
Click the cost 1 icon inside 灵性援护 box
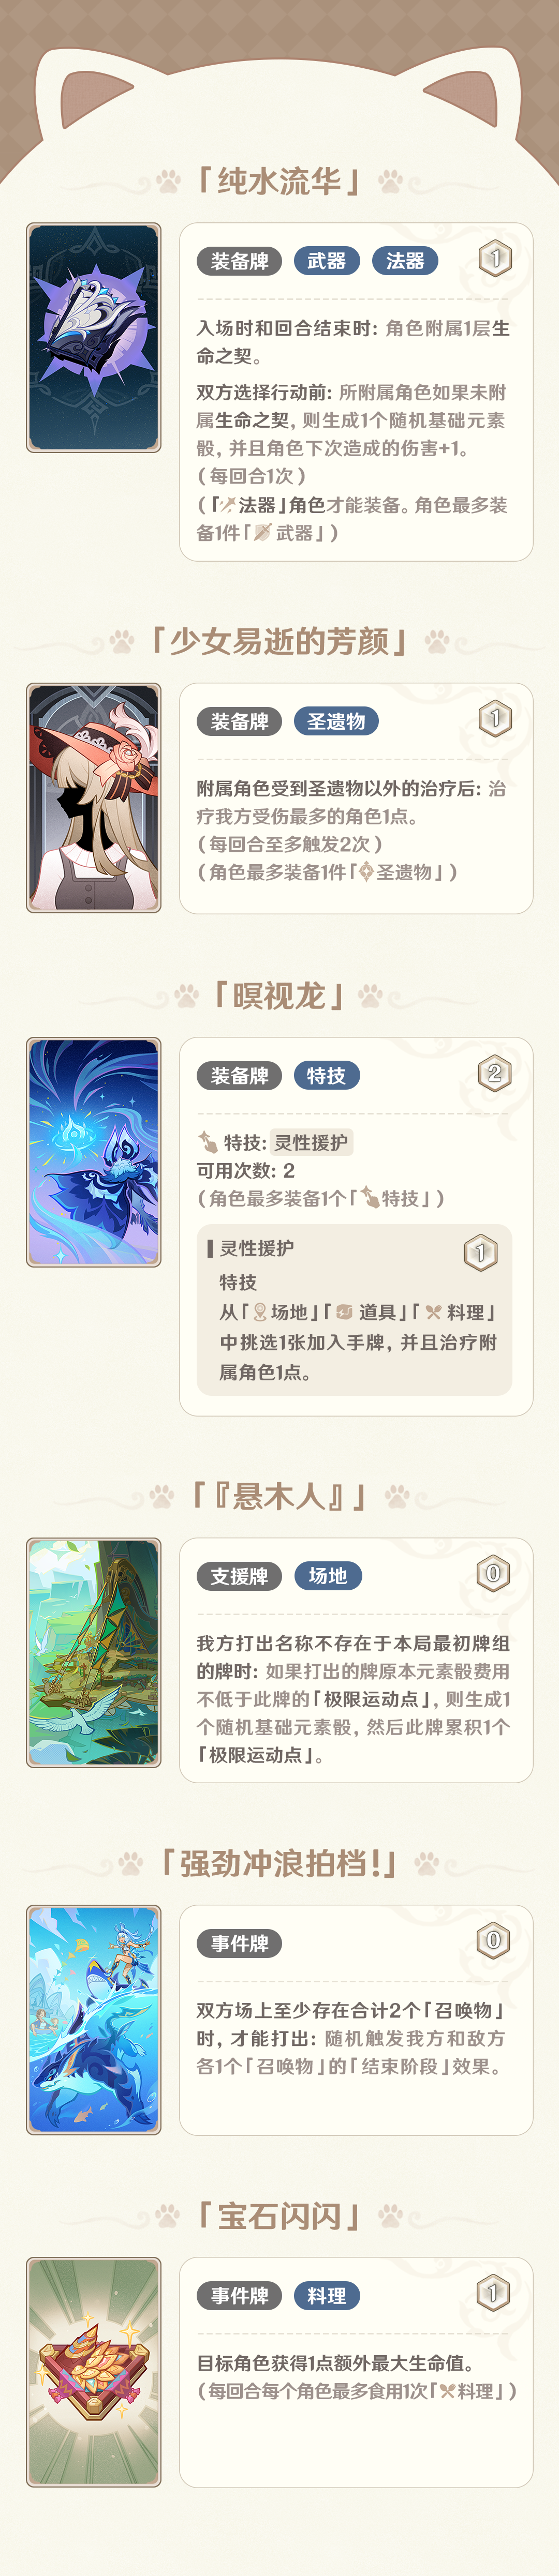click(x=480, y=1252)
